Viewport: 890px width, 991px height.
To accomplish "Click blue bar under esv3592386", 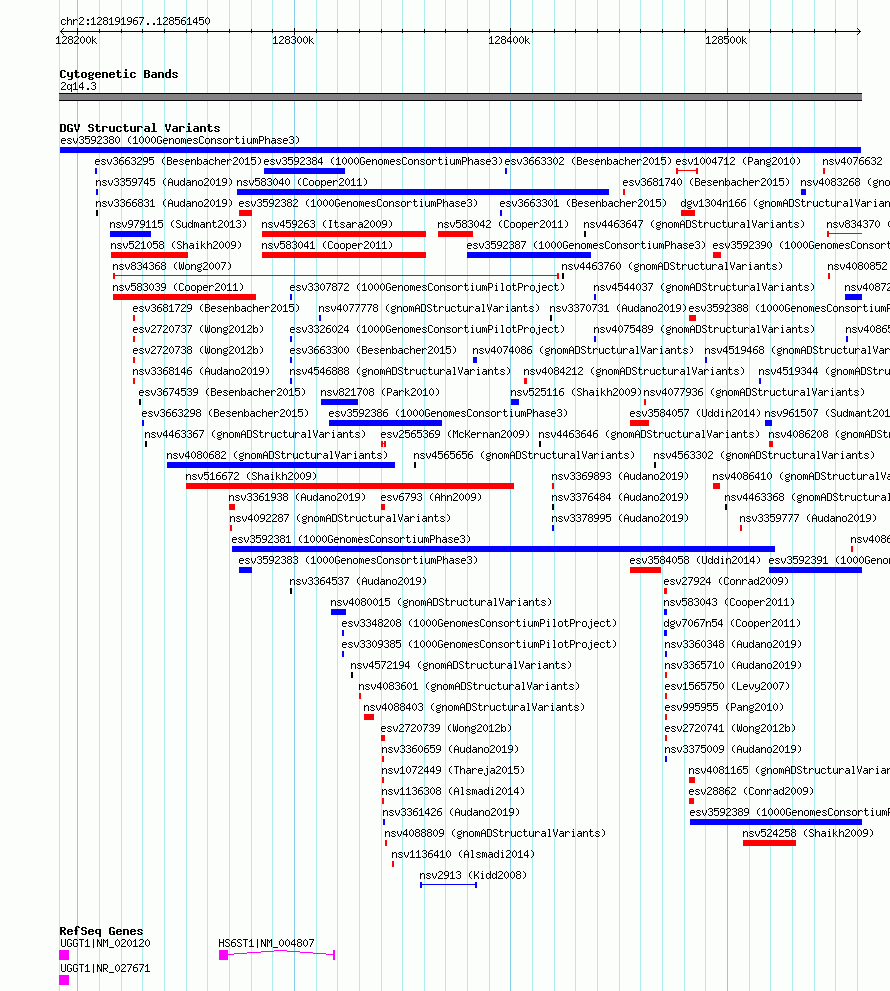I will (386, 423).
